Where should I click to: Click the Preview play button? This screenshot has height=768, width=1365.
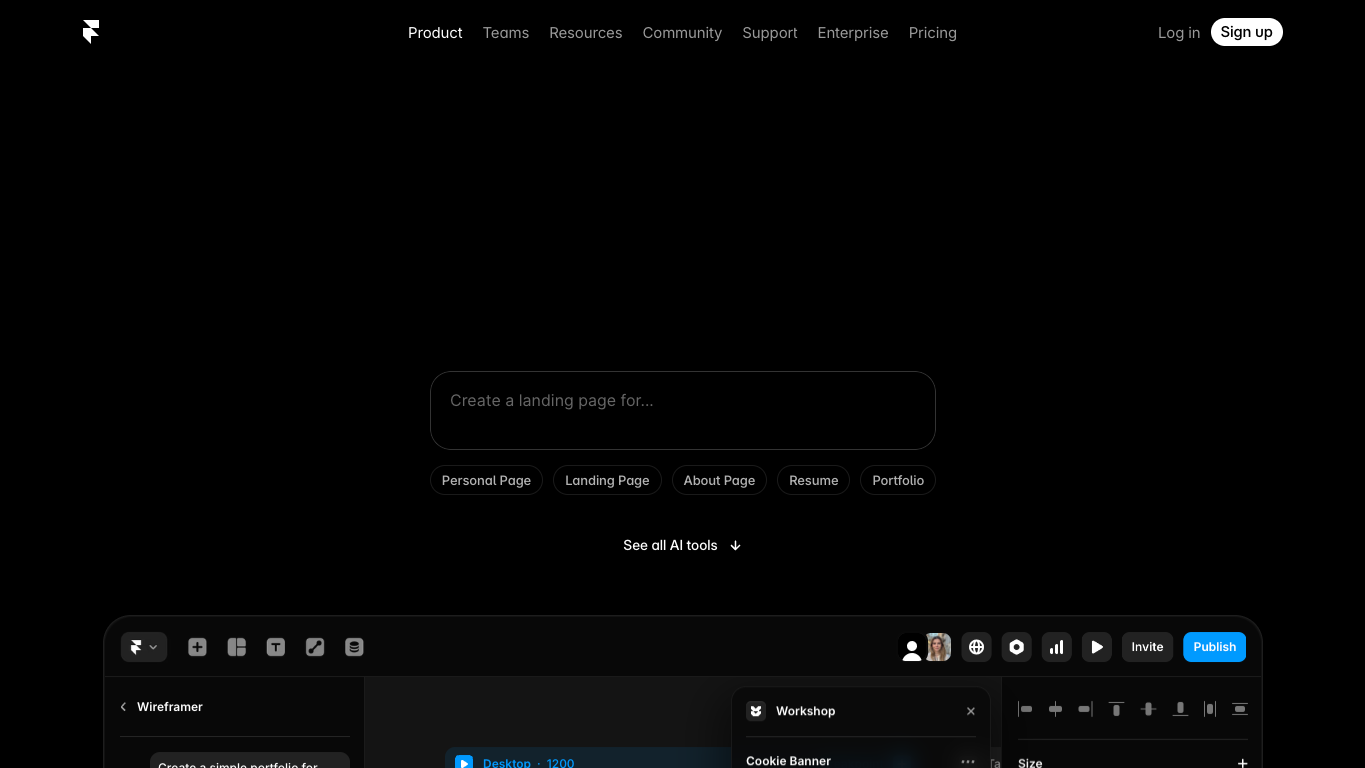point(1097,647)
